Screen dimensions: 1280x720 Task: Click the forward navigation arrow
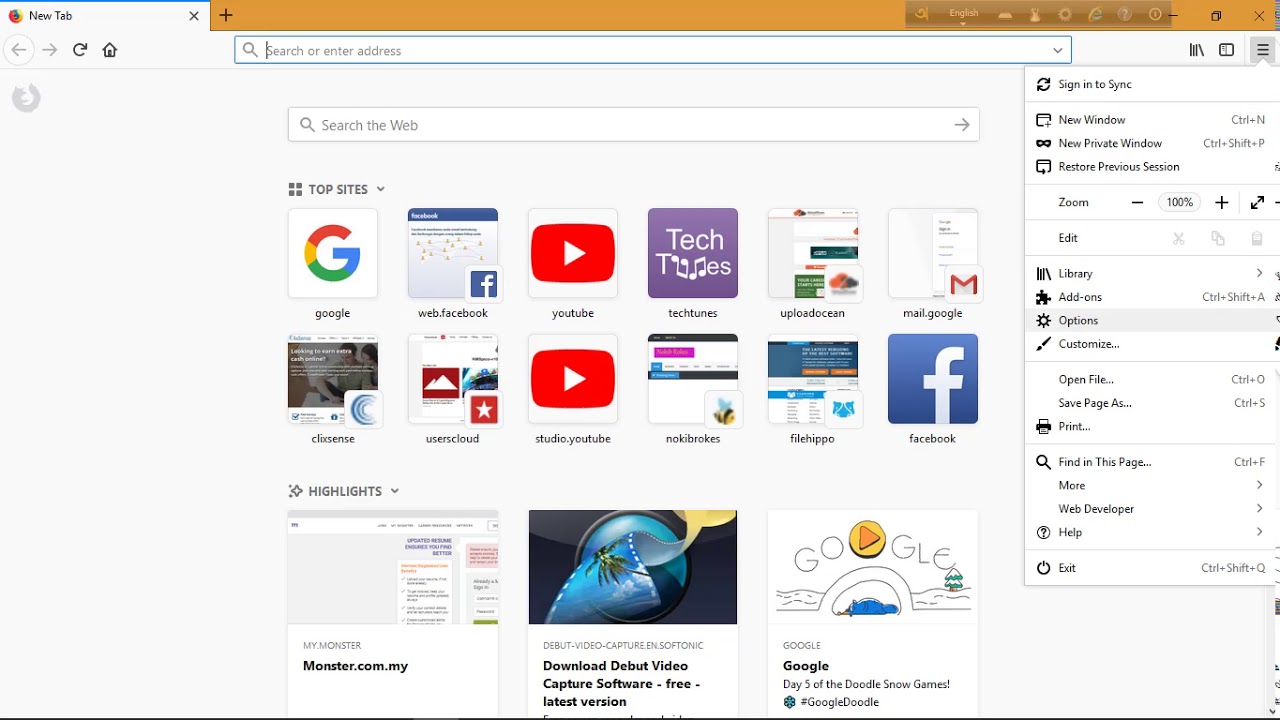coord(50,50)
